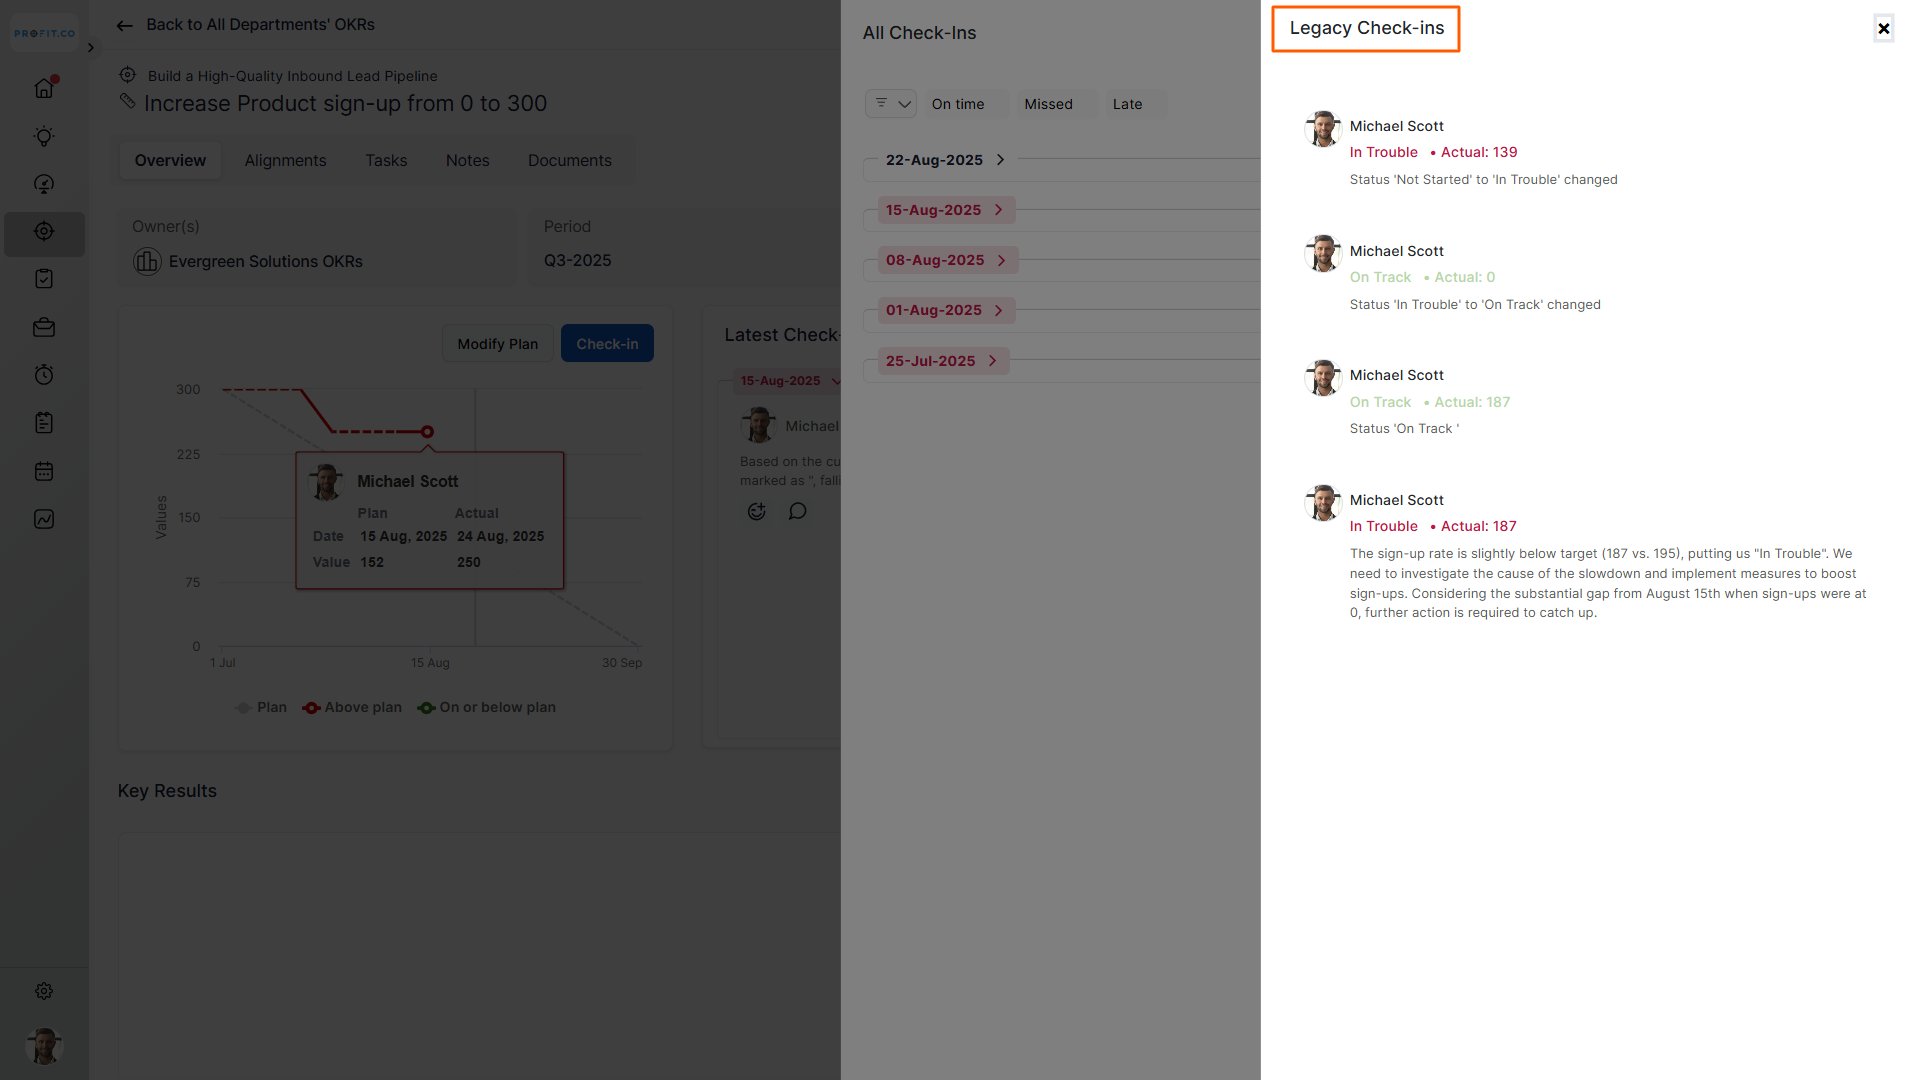The image size is (1920, 1080).
Task: Click the key result icon beside title
Action: pyautogui.click(x=127, y=101)
